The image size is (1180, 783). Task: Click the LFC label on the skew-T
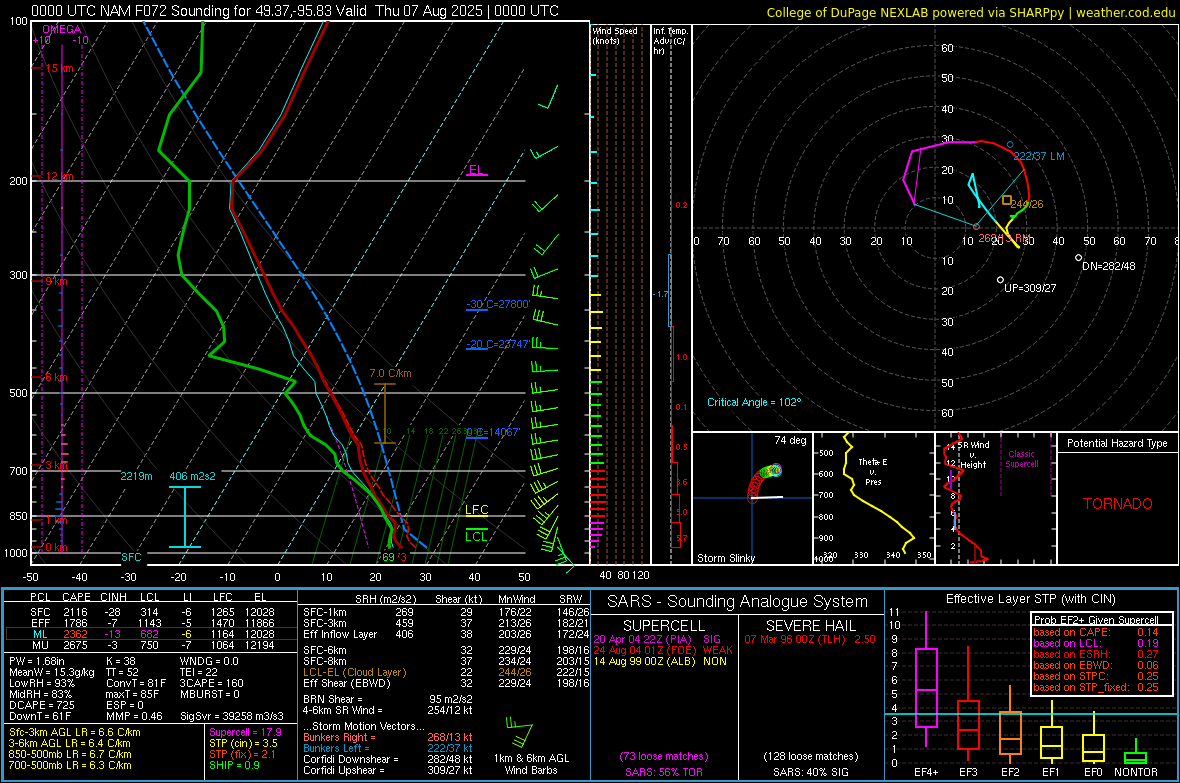click(x=476, y=510)
